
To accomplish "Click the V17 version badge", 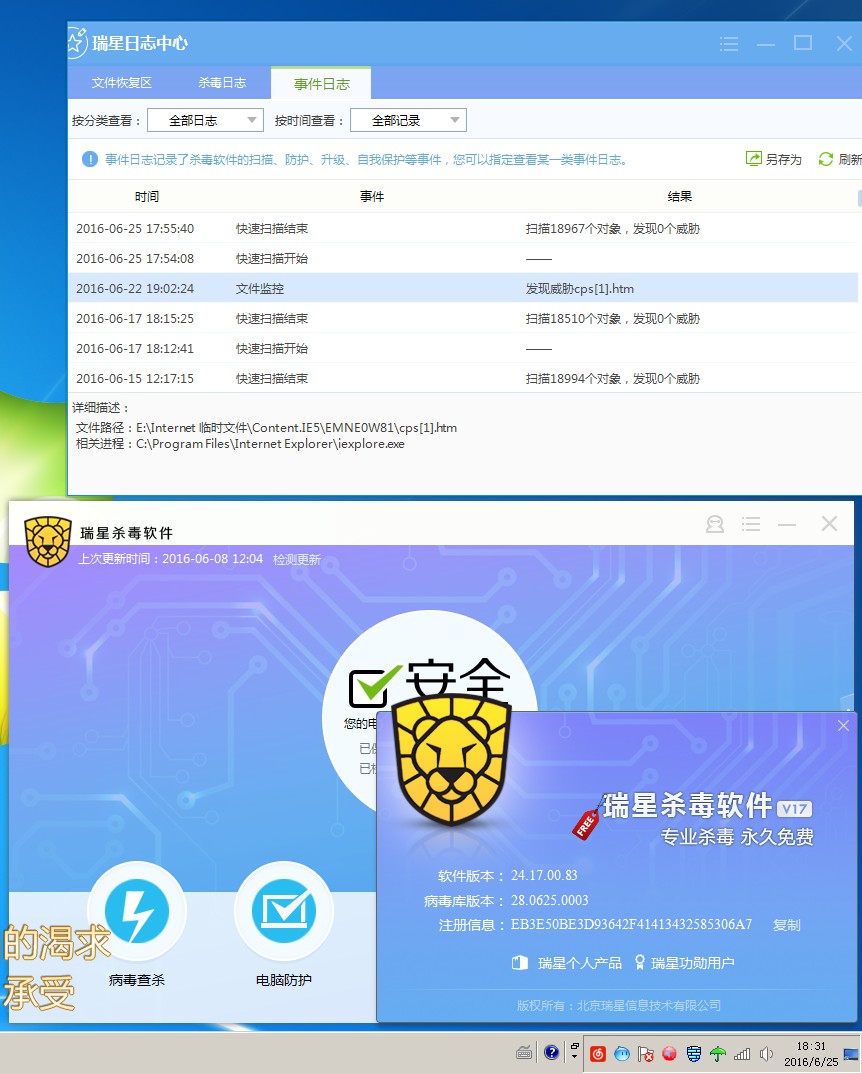I will [795, 809].
